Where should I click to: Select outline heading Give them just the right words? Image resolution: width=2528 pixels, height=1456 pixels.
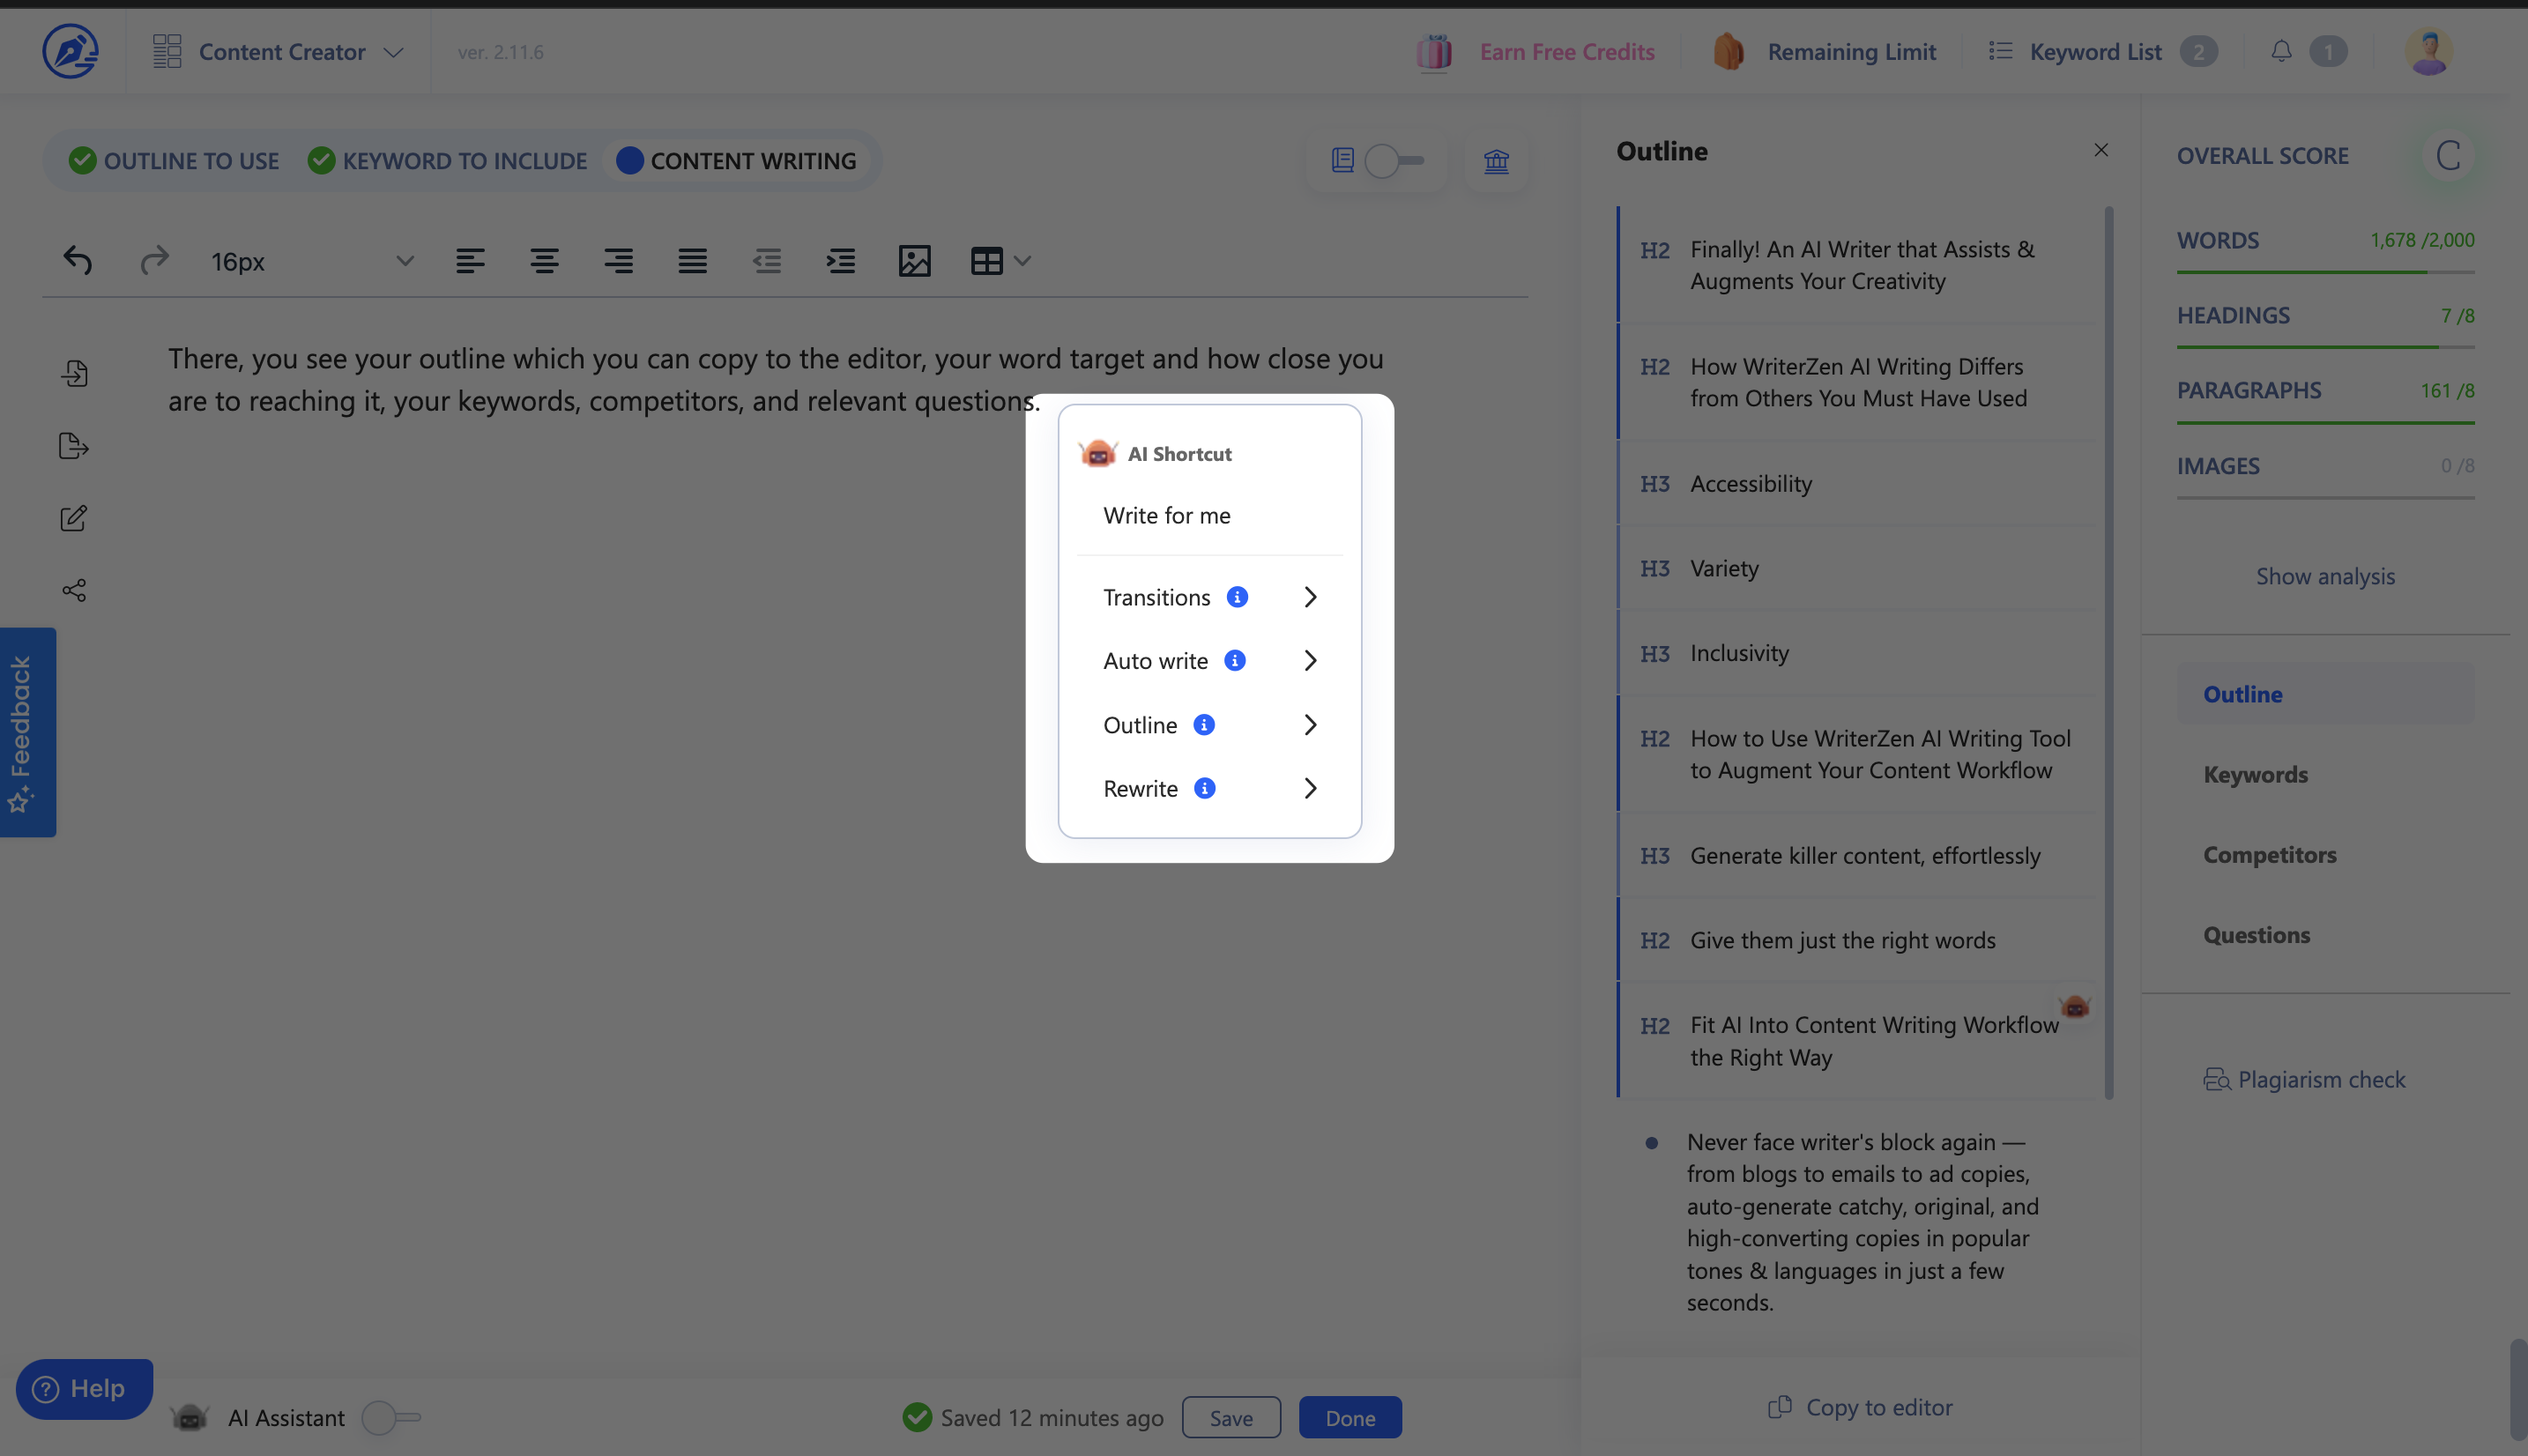[1856, 940]
